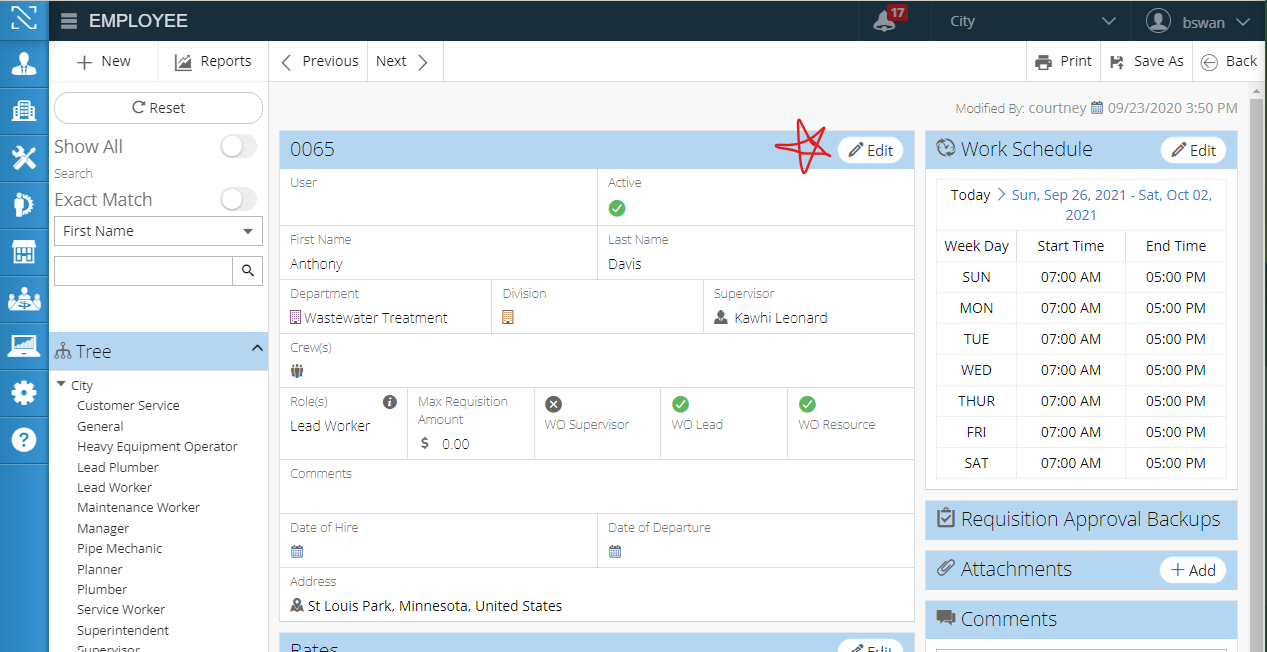Click Save As in the toolbar
Image resolution: width=1267 pixels, height=652 pixels.
1147,61
